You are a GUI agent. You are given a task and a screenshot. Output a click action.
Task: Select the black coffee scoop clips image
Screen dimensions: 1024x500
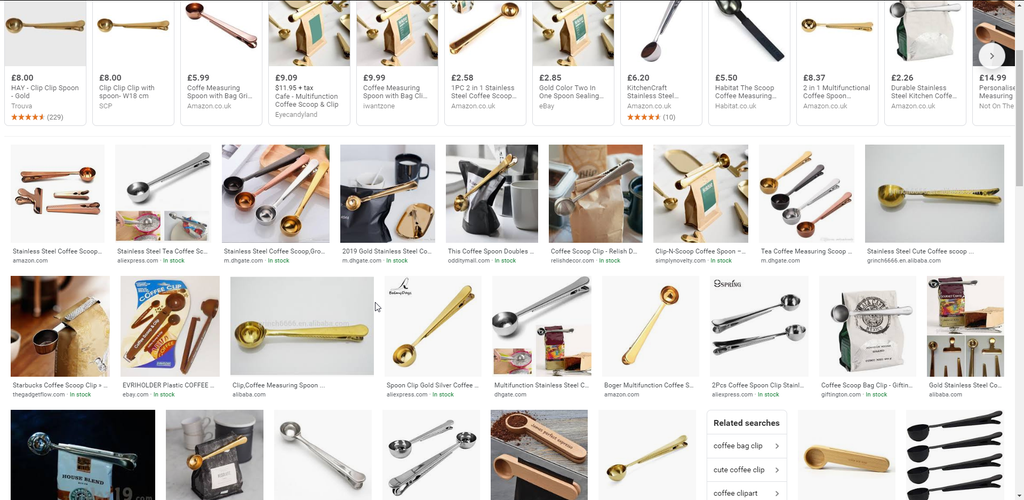click(x=954, y=455)
